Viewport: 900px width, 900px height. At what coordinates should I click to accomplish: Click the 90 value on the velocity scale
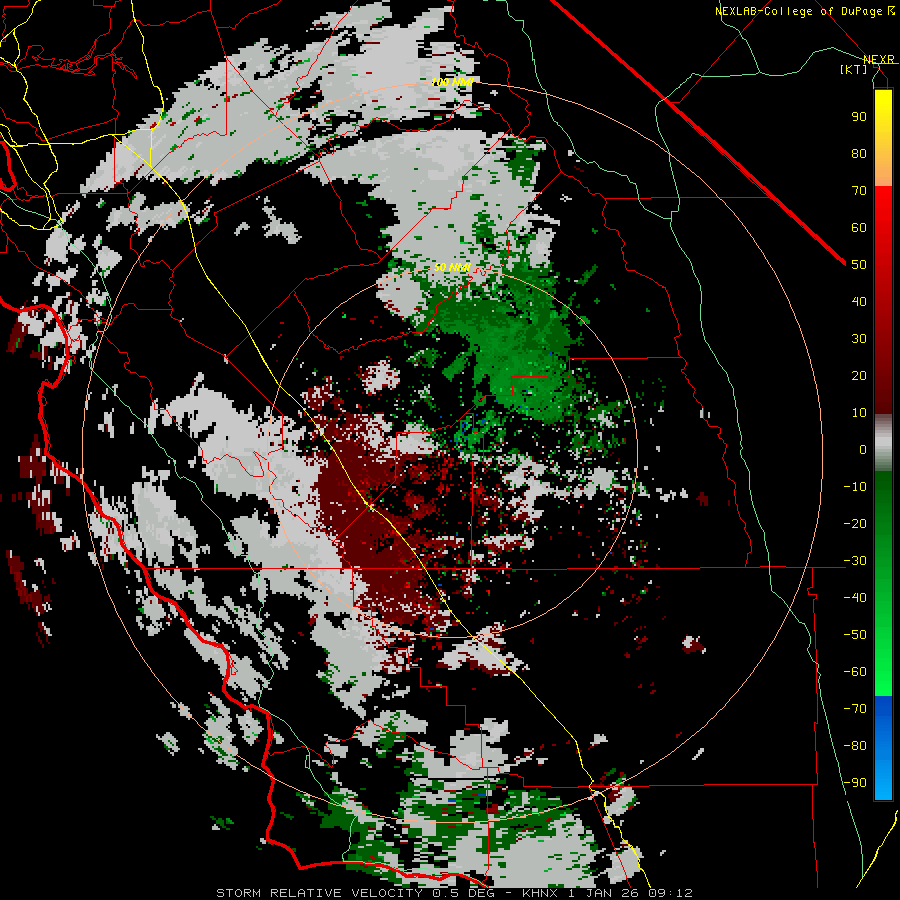pos(859,117)
